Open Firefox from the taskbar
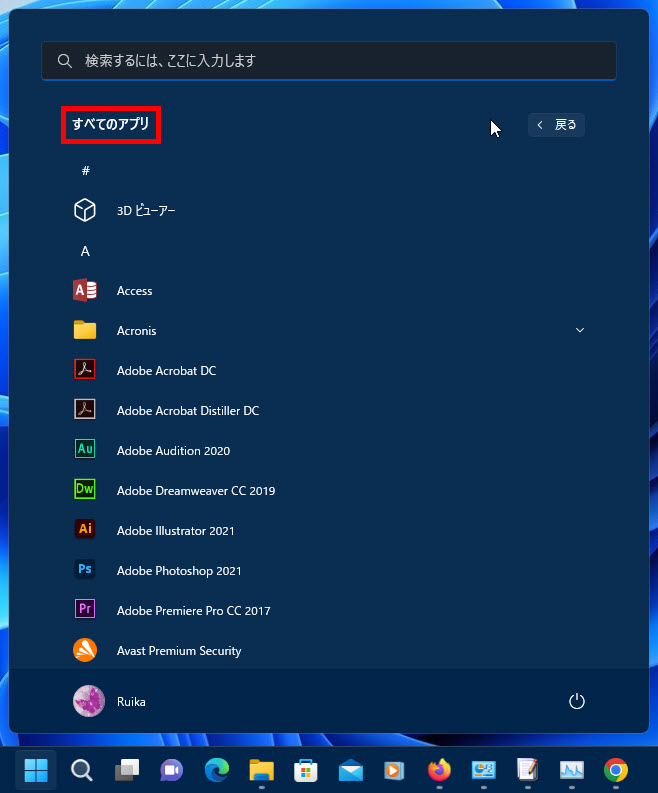658x793 pixels. 438,770
